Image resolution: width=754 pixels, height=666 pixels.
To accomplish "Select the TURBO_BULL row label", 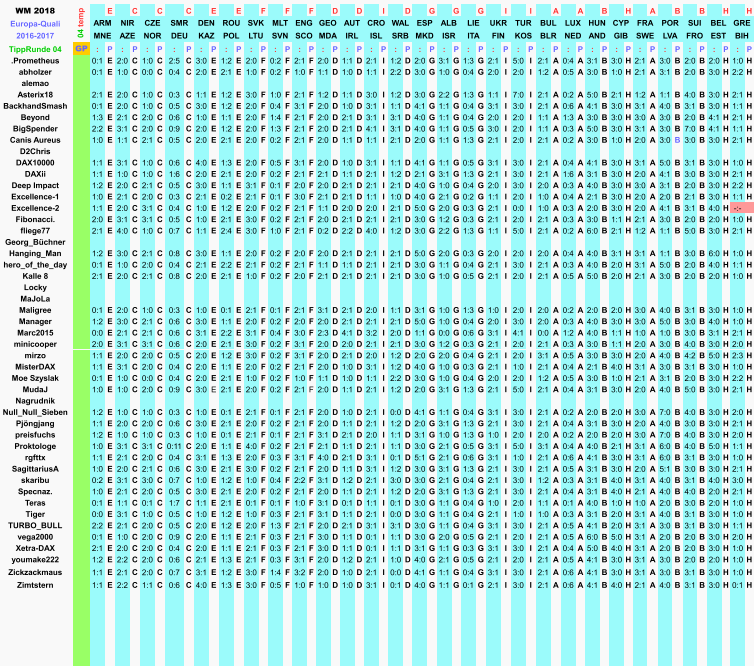I will click(36, 525).
